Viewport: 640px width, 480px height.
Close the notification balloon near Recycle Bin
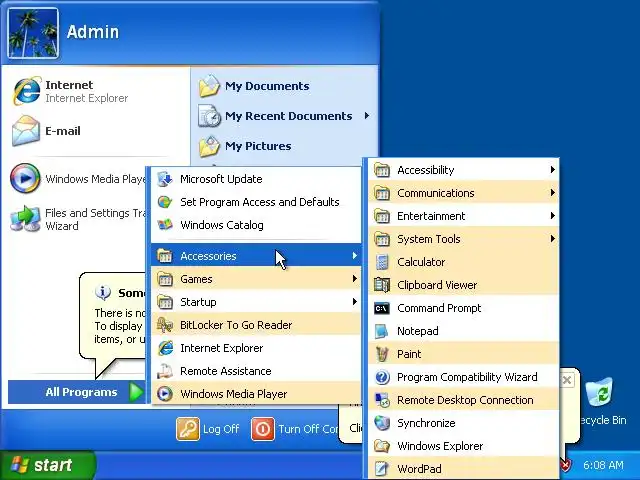coord(567,380)
